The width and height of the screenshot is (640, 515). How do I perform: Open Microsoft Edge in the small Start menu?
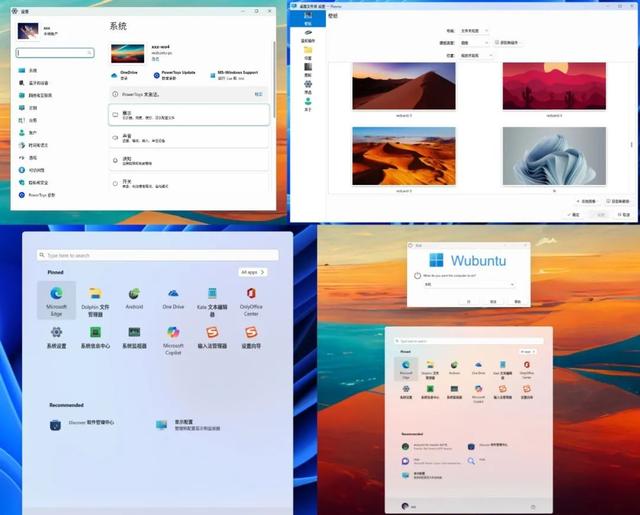(x=406, y=369)
